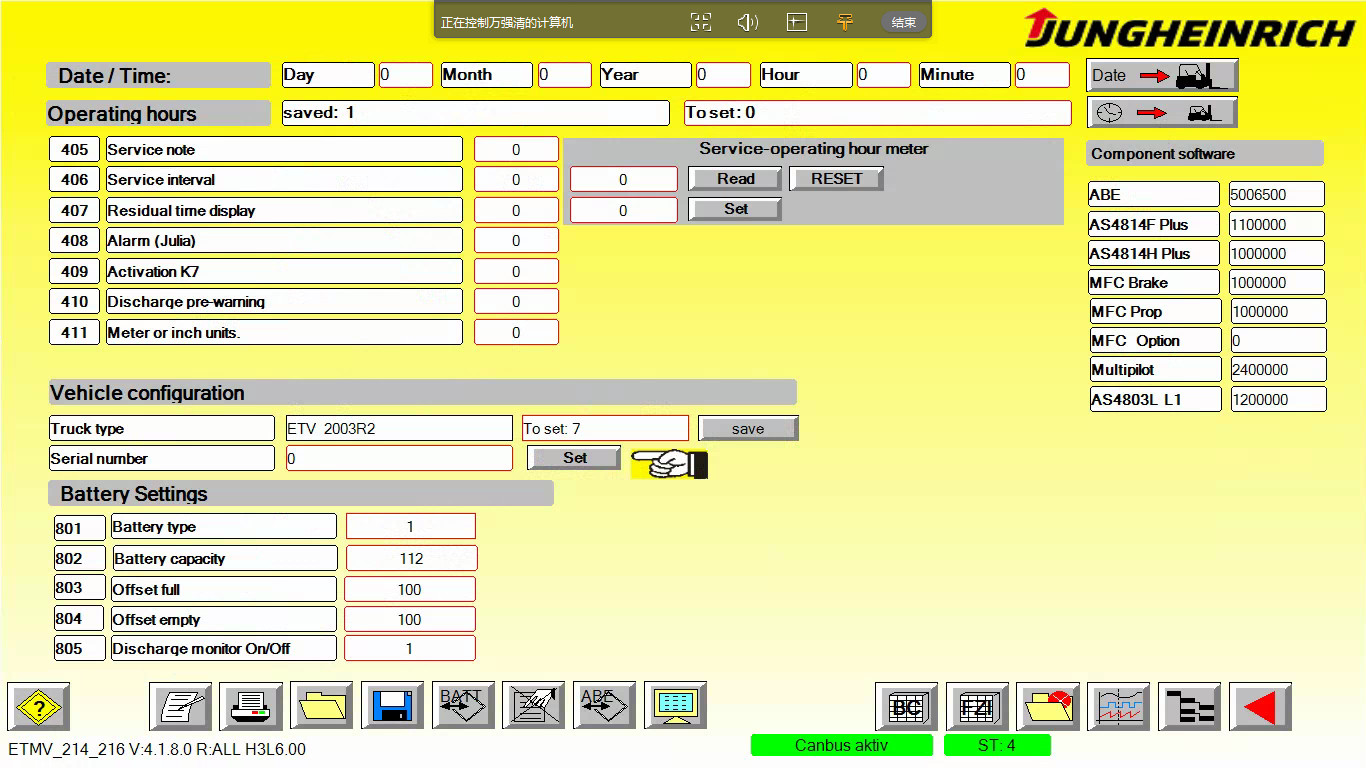Screen dimensions: 1366x768
Task: Open the BATT battery transfer icon
Action: click(463, 707)
